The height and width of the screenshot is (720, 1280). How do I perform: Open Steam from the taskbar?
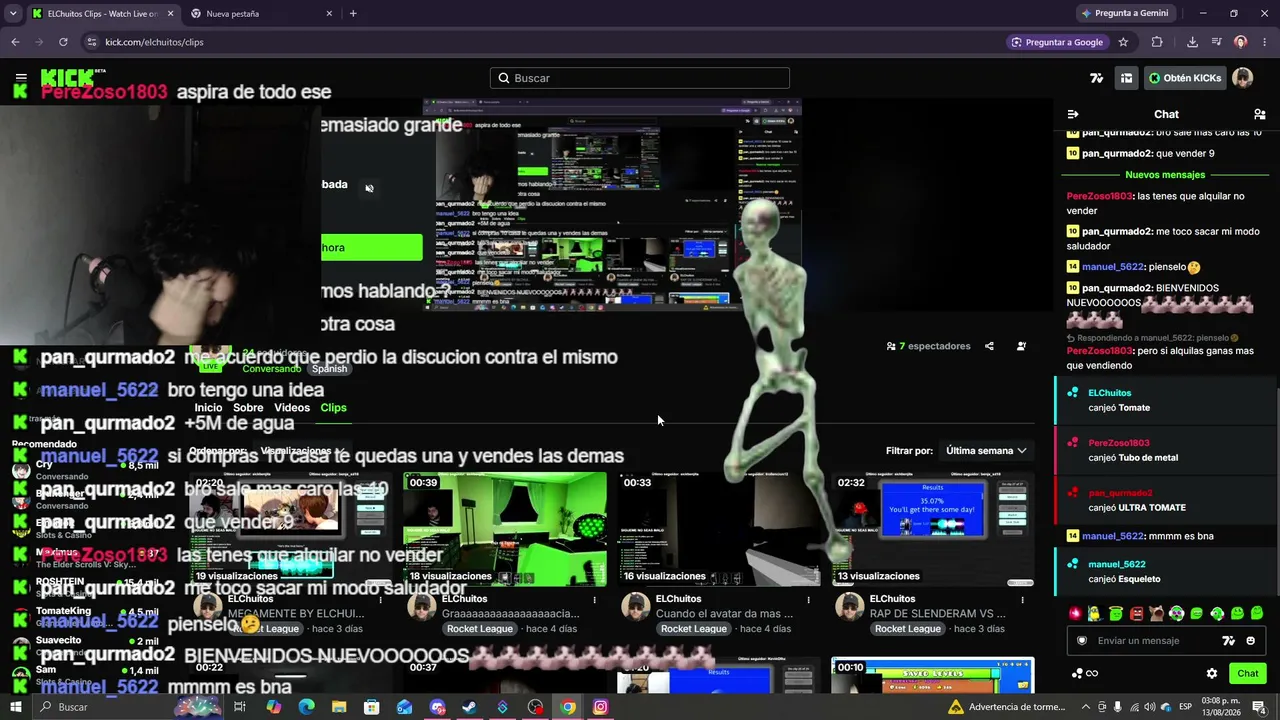point(469,707)
